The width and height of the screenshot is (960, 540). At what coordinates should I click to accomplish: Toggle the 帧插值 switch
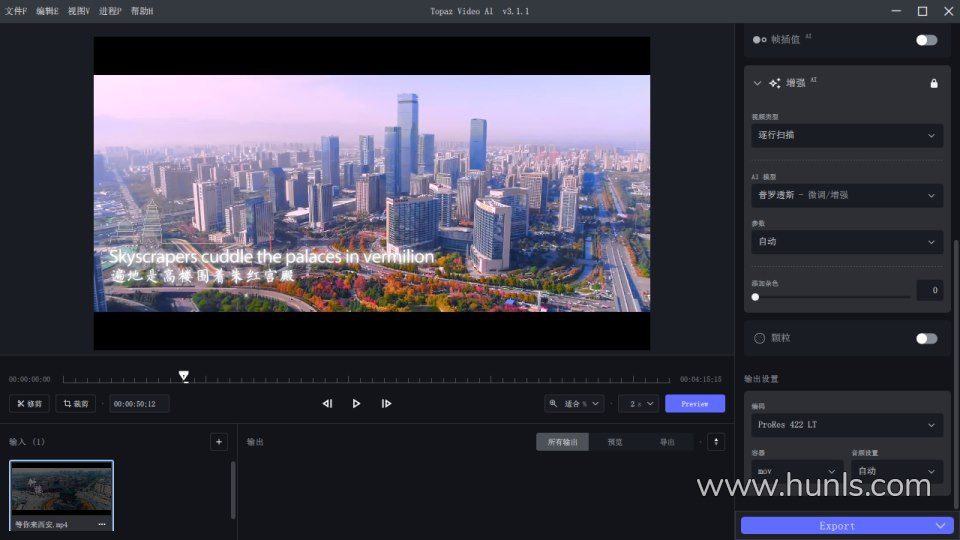point(926,40)
